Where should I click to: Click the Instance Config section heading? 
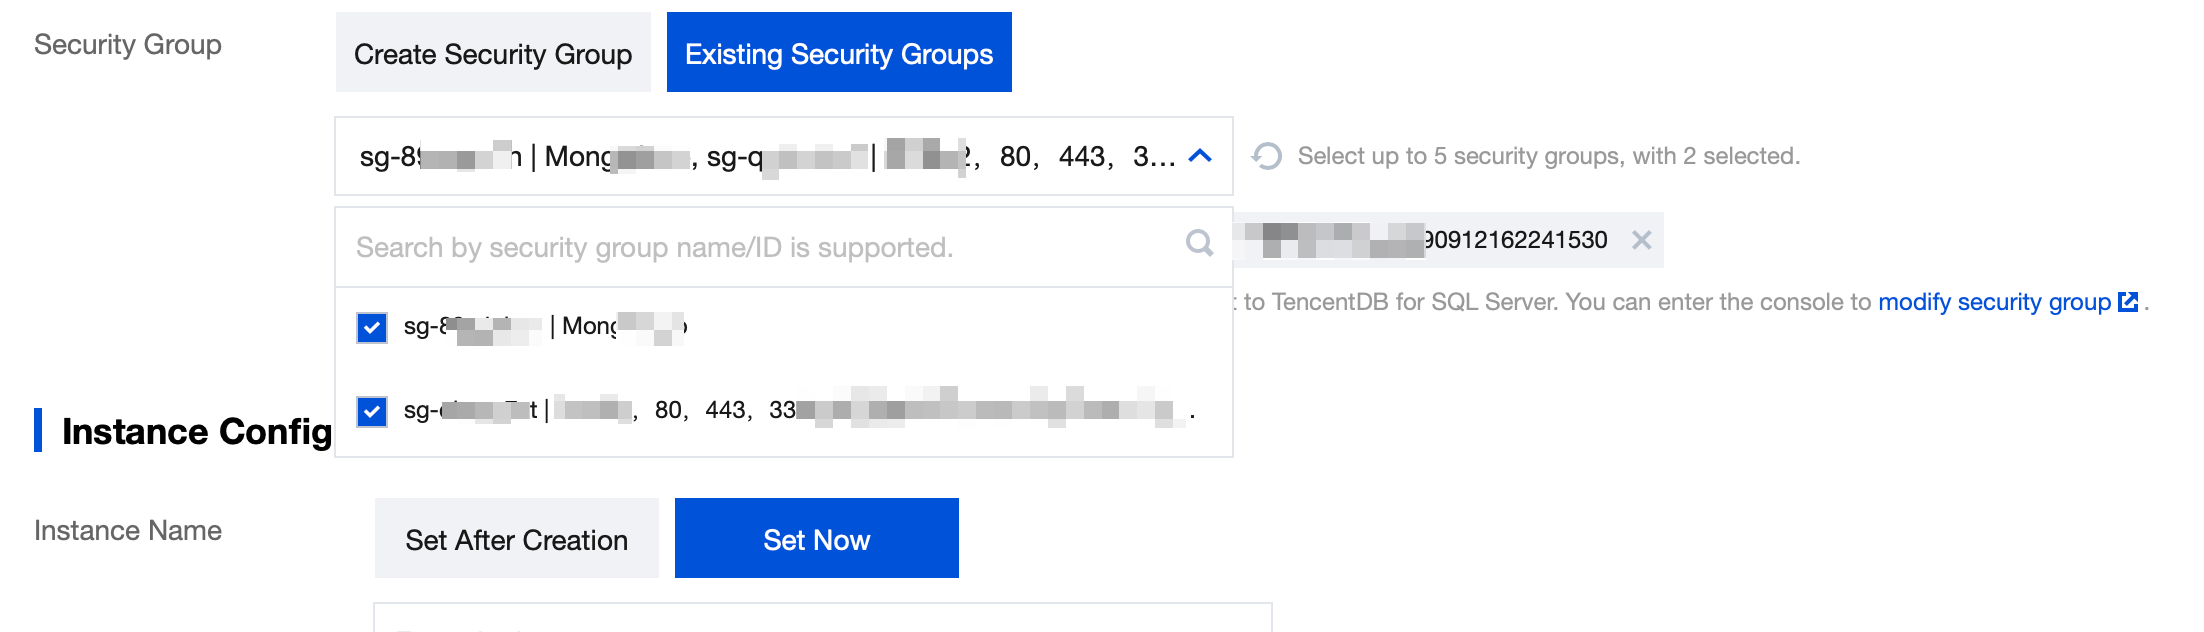tap(196, 431)
